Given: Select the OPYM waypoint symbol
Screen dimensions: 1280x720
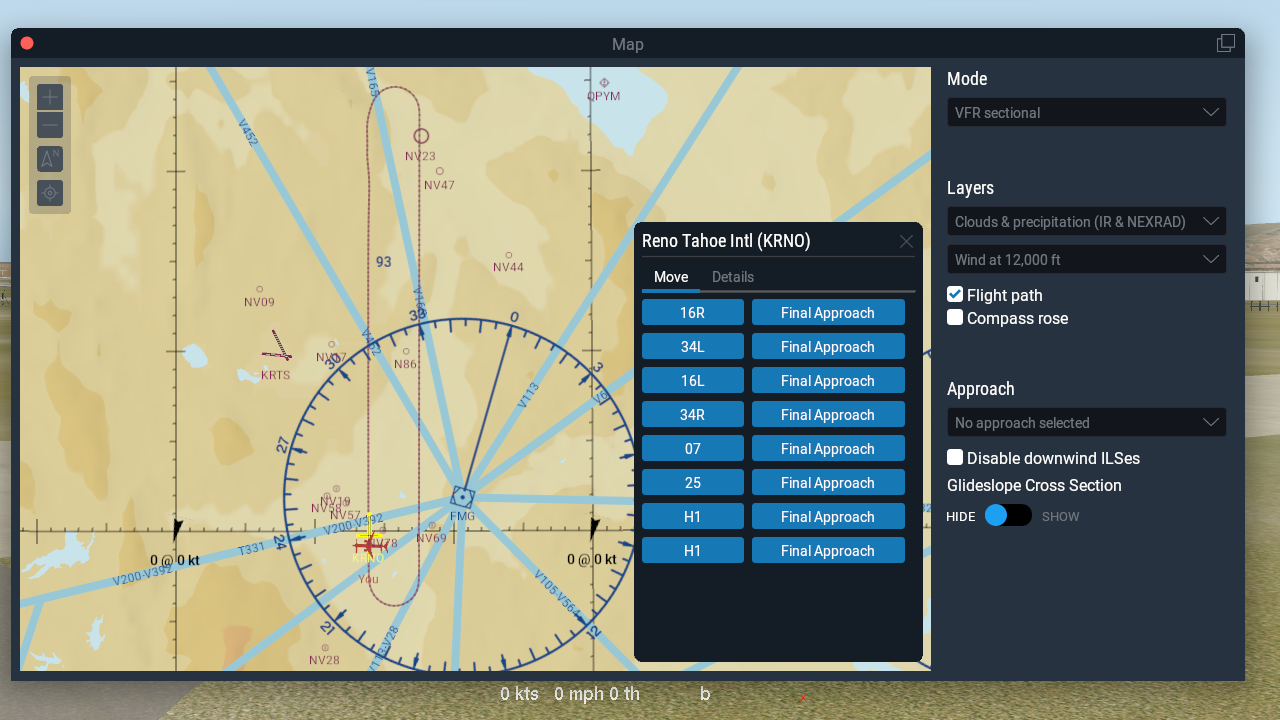Looking at the screenshot, I should [604, 83].
